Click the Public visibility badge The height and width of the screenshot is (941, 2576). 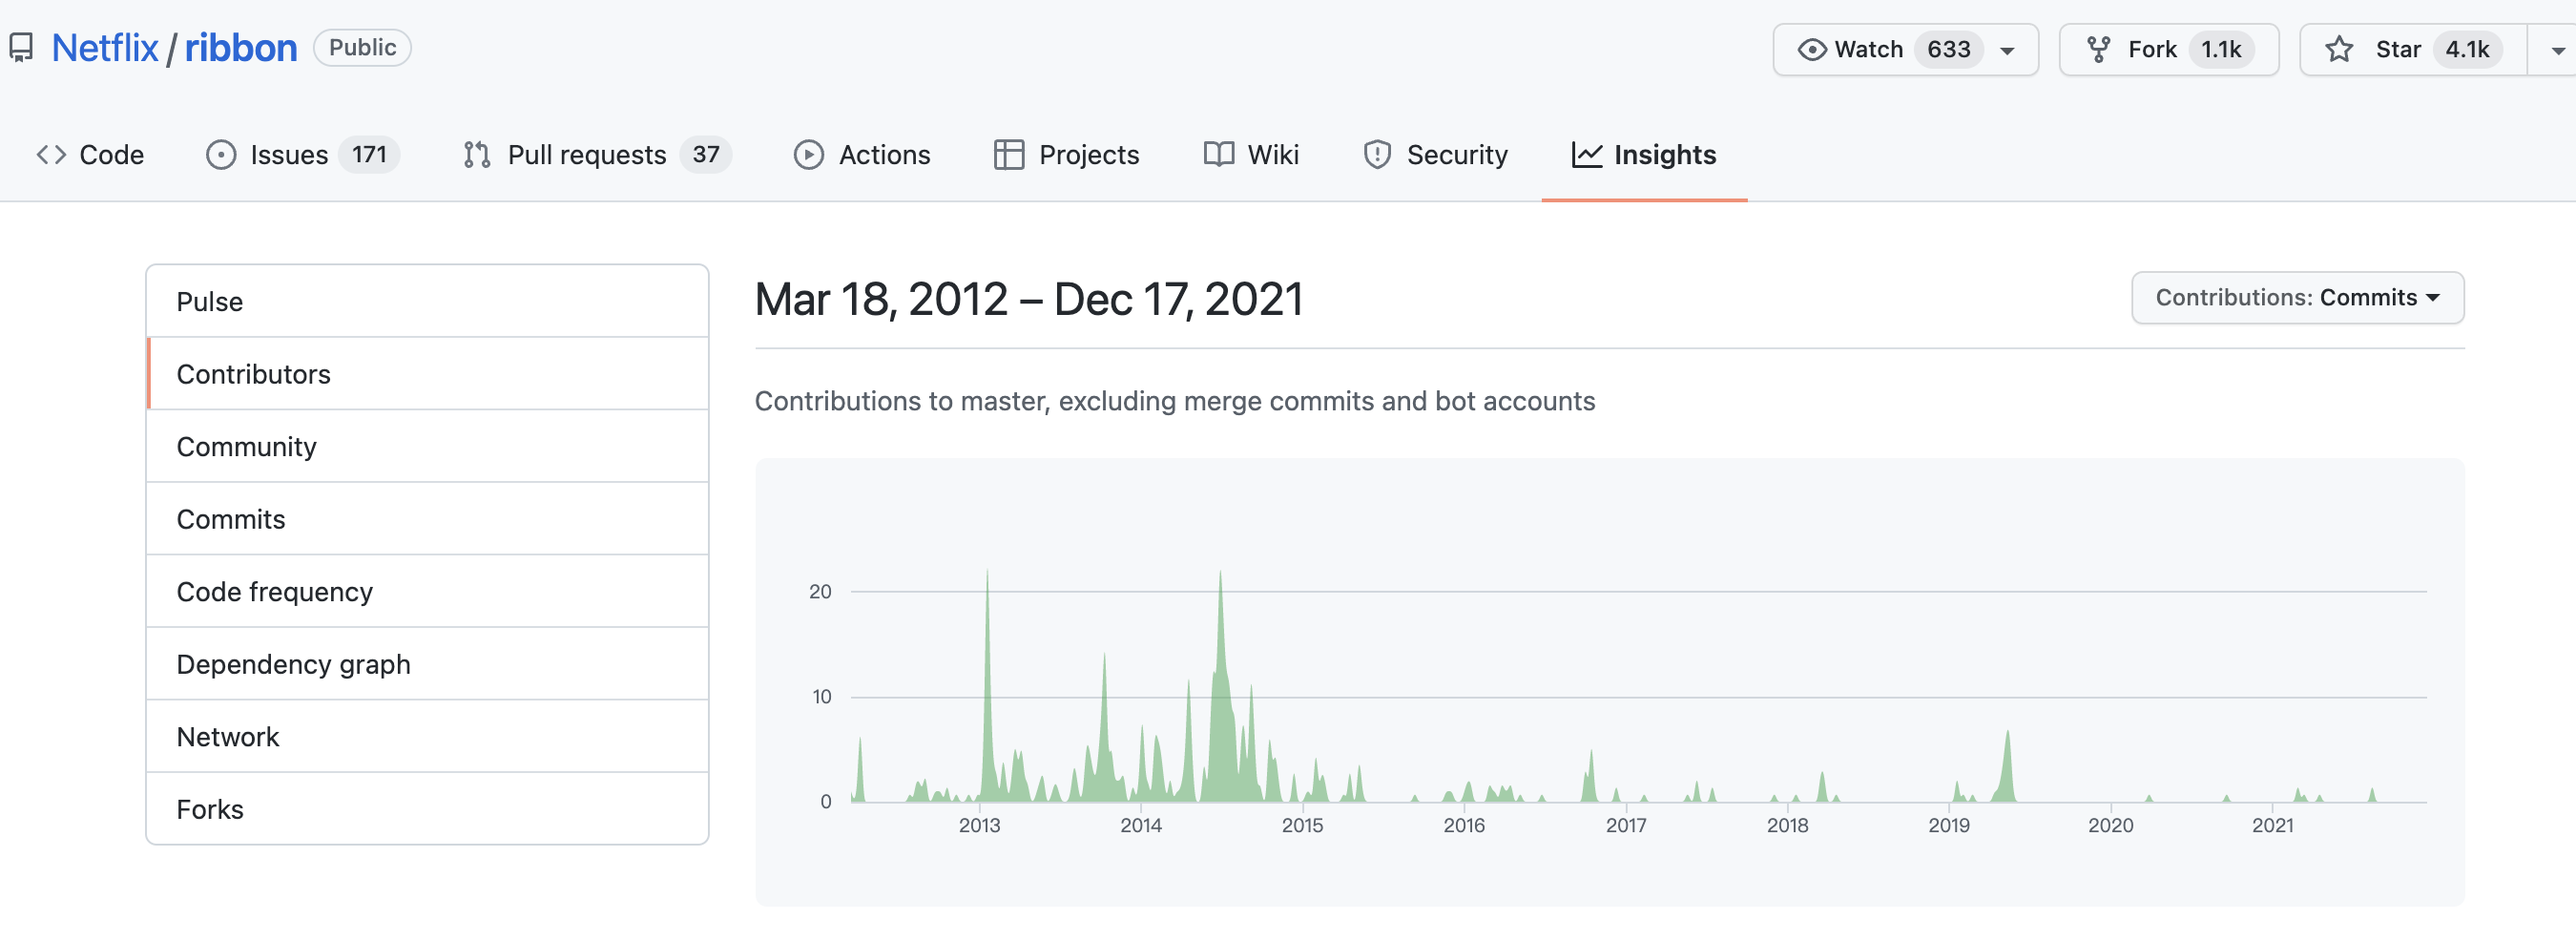[x=362, y=48]
